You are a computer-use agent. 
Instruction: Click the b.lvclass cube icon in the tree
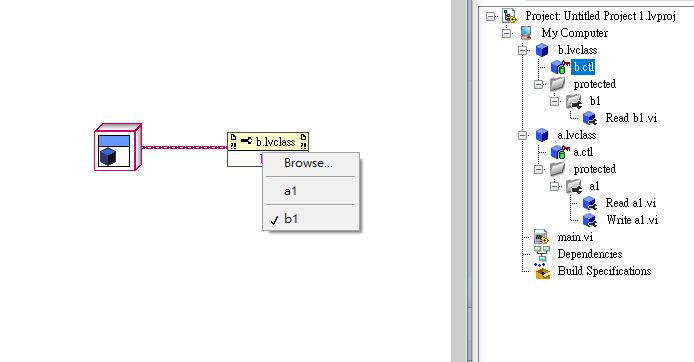click(x=542, y=50)
